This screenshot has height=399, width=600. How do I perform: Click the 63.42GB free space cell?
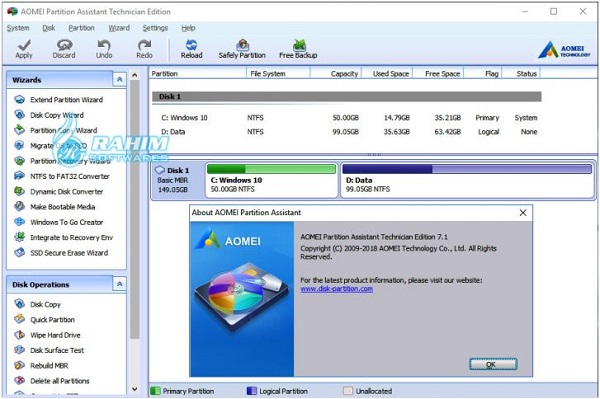447,132
